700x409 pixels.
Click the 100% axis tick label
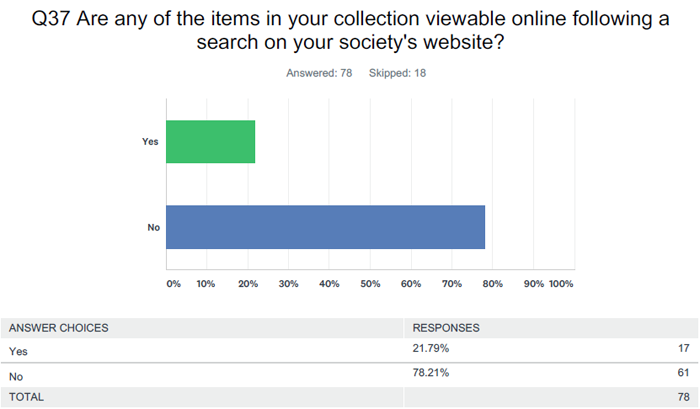click(561, 284)
